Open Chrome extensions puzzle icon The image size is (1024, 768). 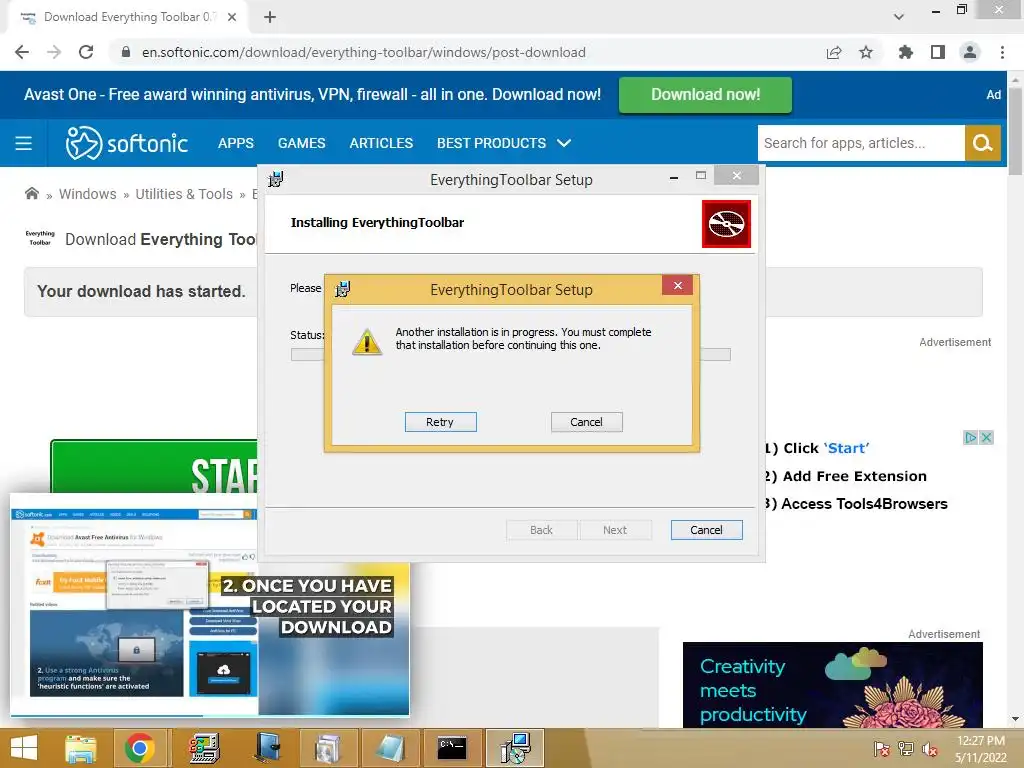tap(906, 52)
